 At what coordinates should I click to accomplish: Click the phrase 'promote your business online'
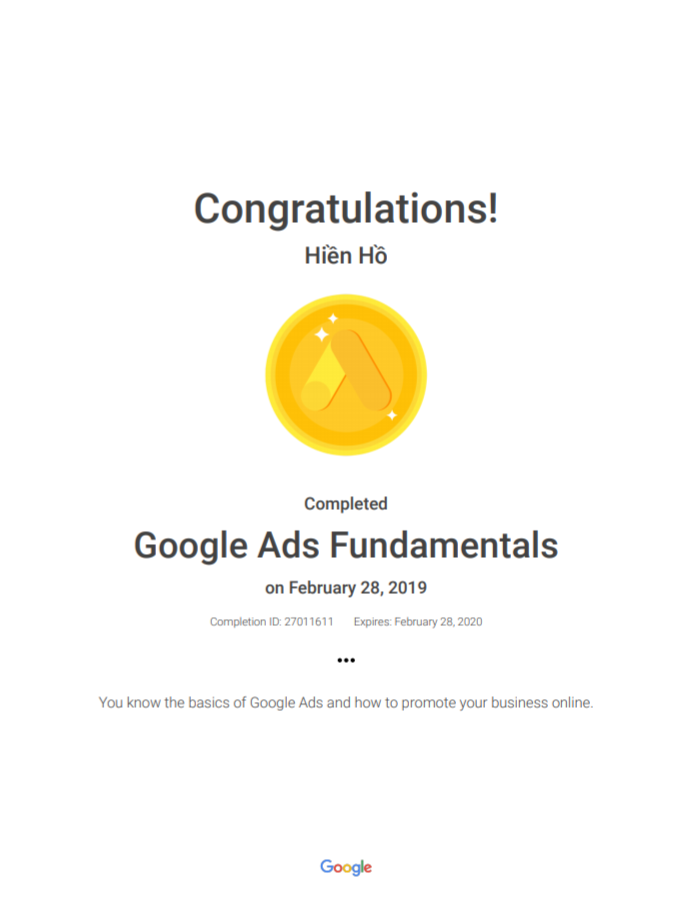click(x=497, y=703)
